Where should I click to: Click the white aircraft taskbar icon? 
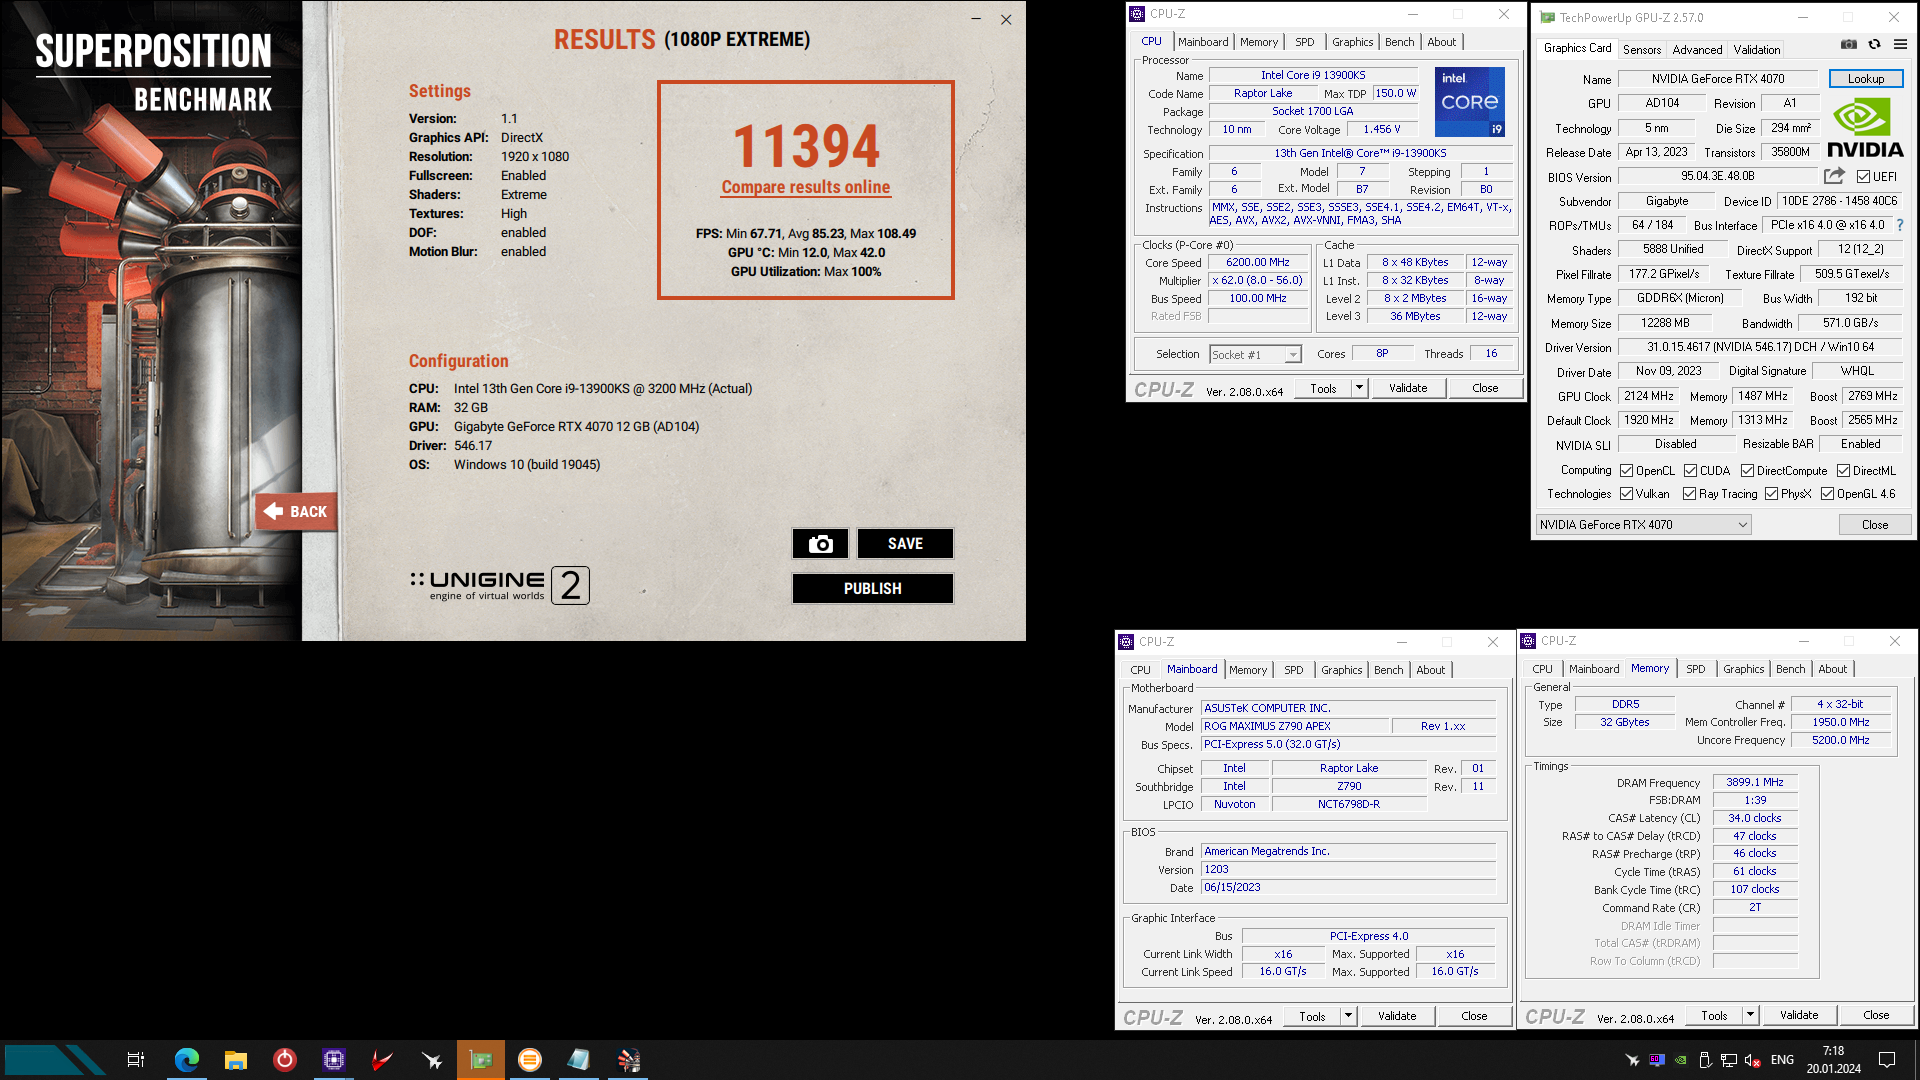[432, 1060]
